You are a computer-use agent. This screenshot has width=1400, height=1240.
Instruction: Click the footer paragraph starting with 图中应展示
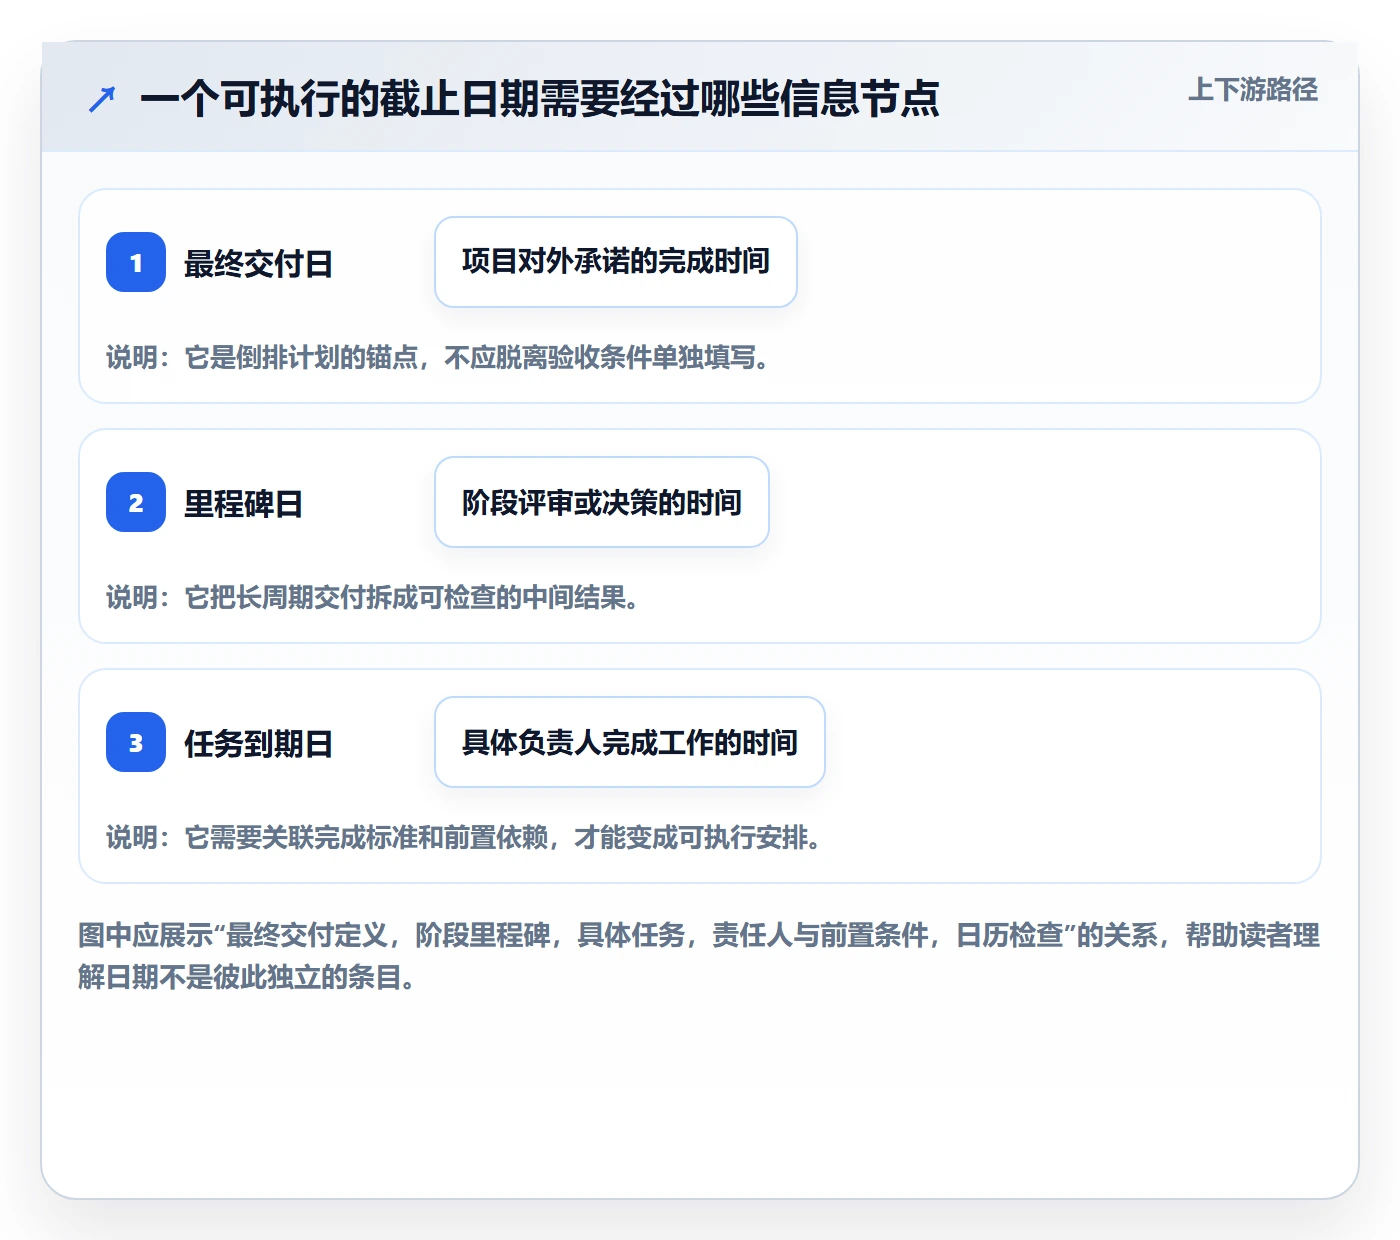click(x=699, y=956)
